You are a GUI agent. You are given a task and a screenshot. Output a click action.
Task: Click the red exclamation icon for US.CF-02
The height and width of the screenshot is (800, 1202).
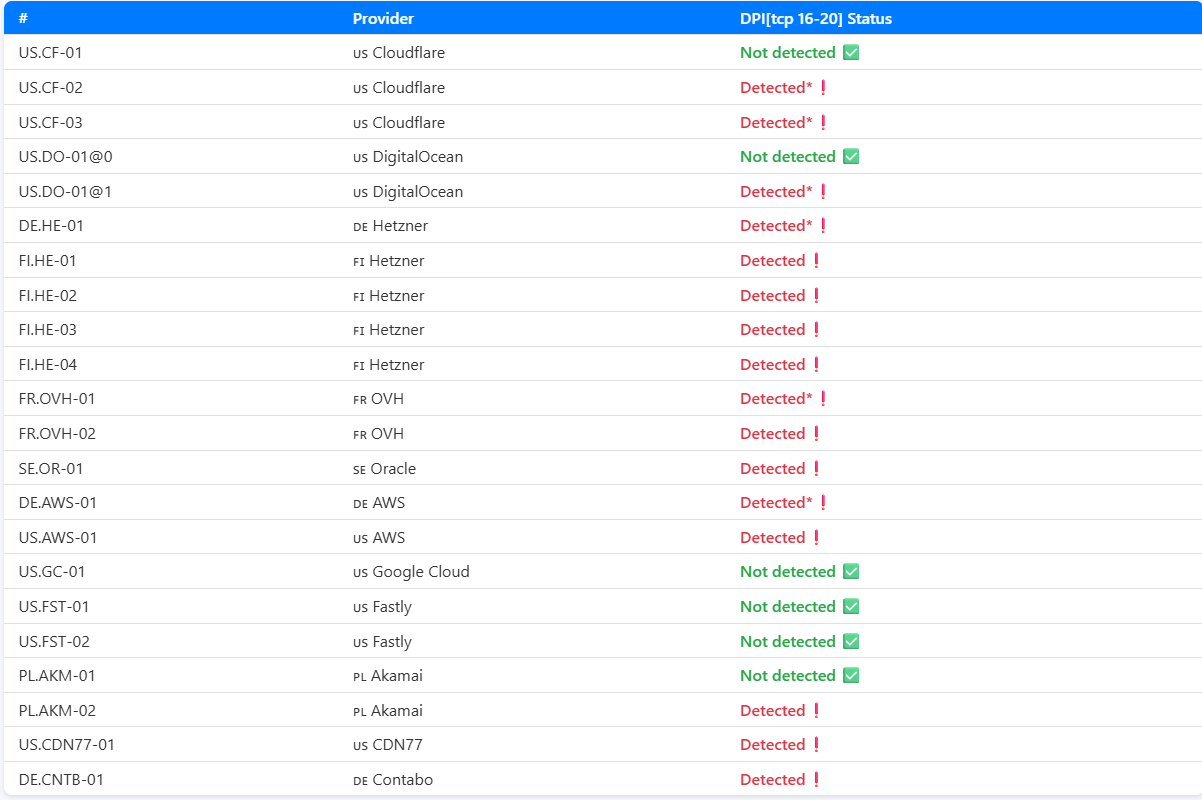tap(823, 88)
